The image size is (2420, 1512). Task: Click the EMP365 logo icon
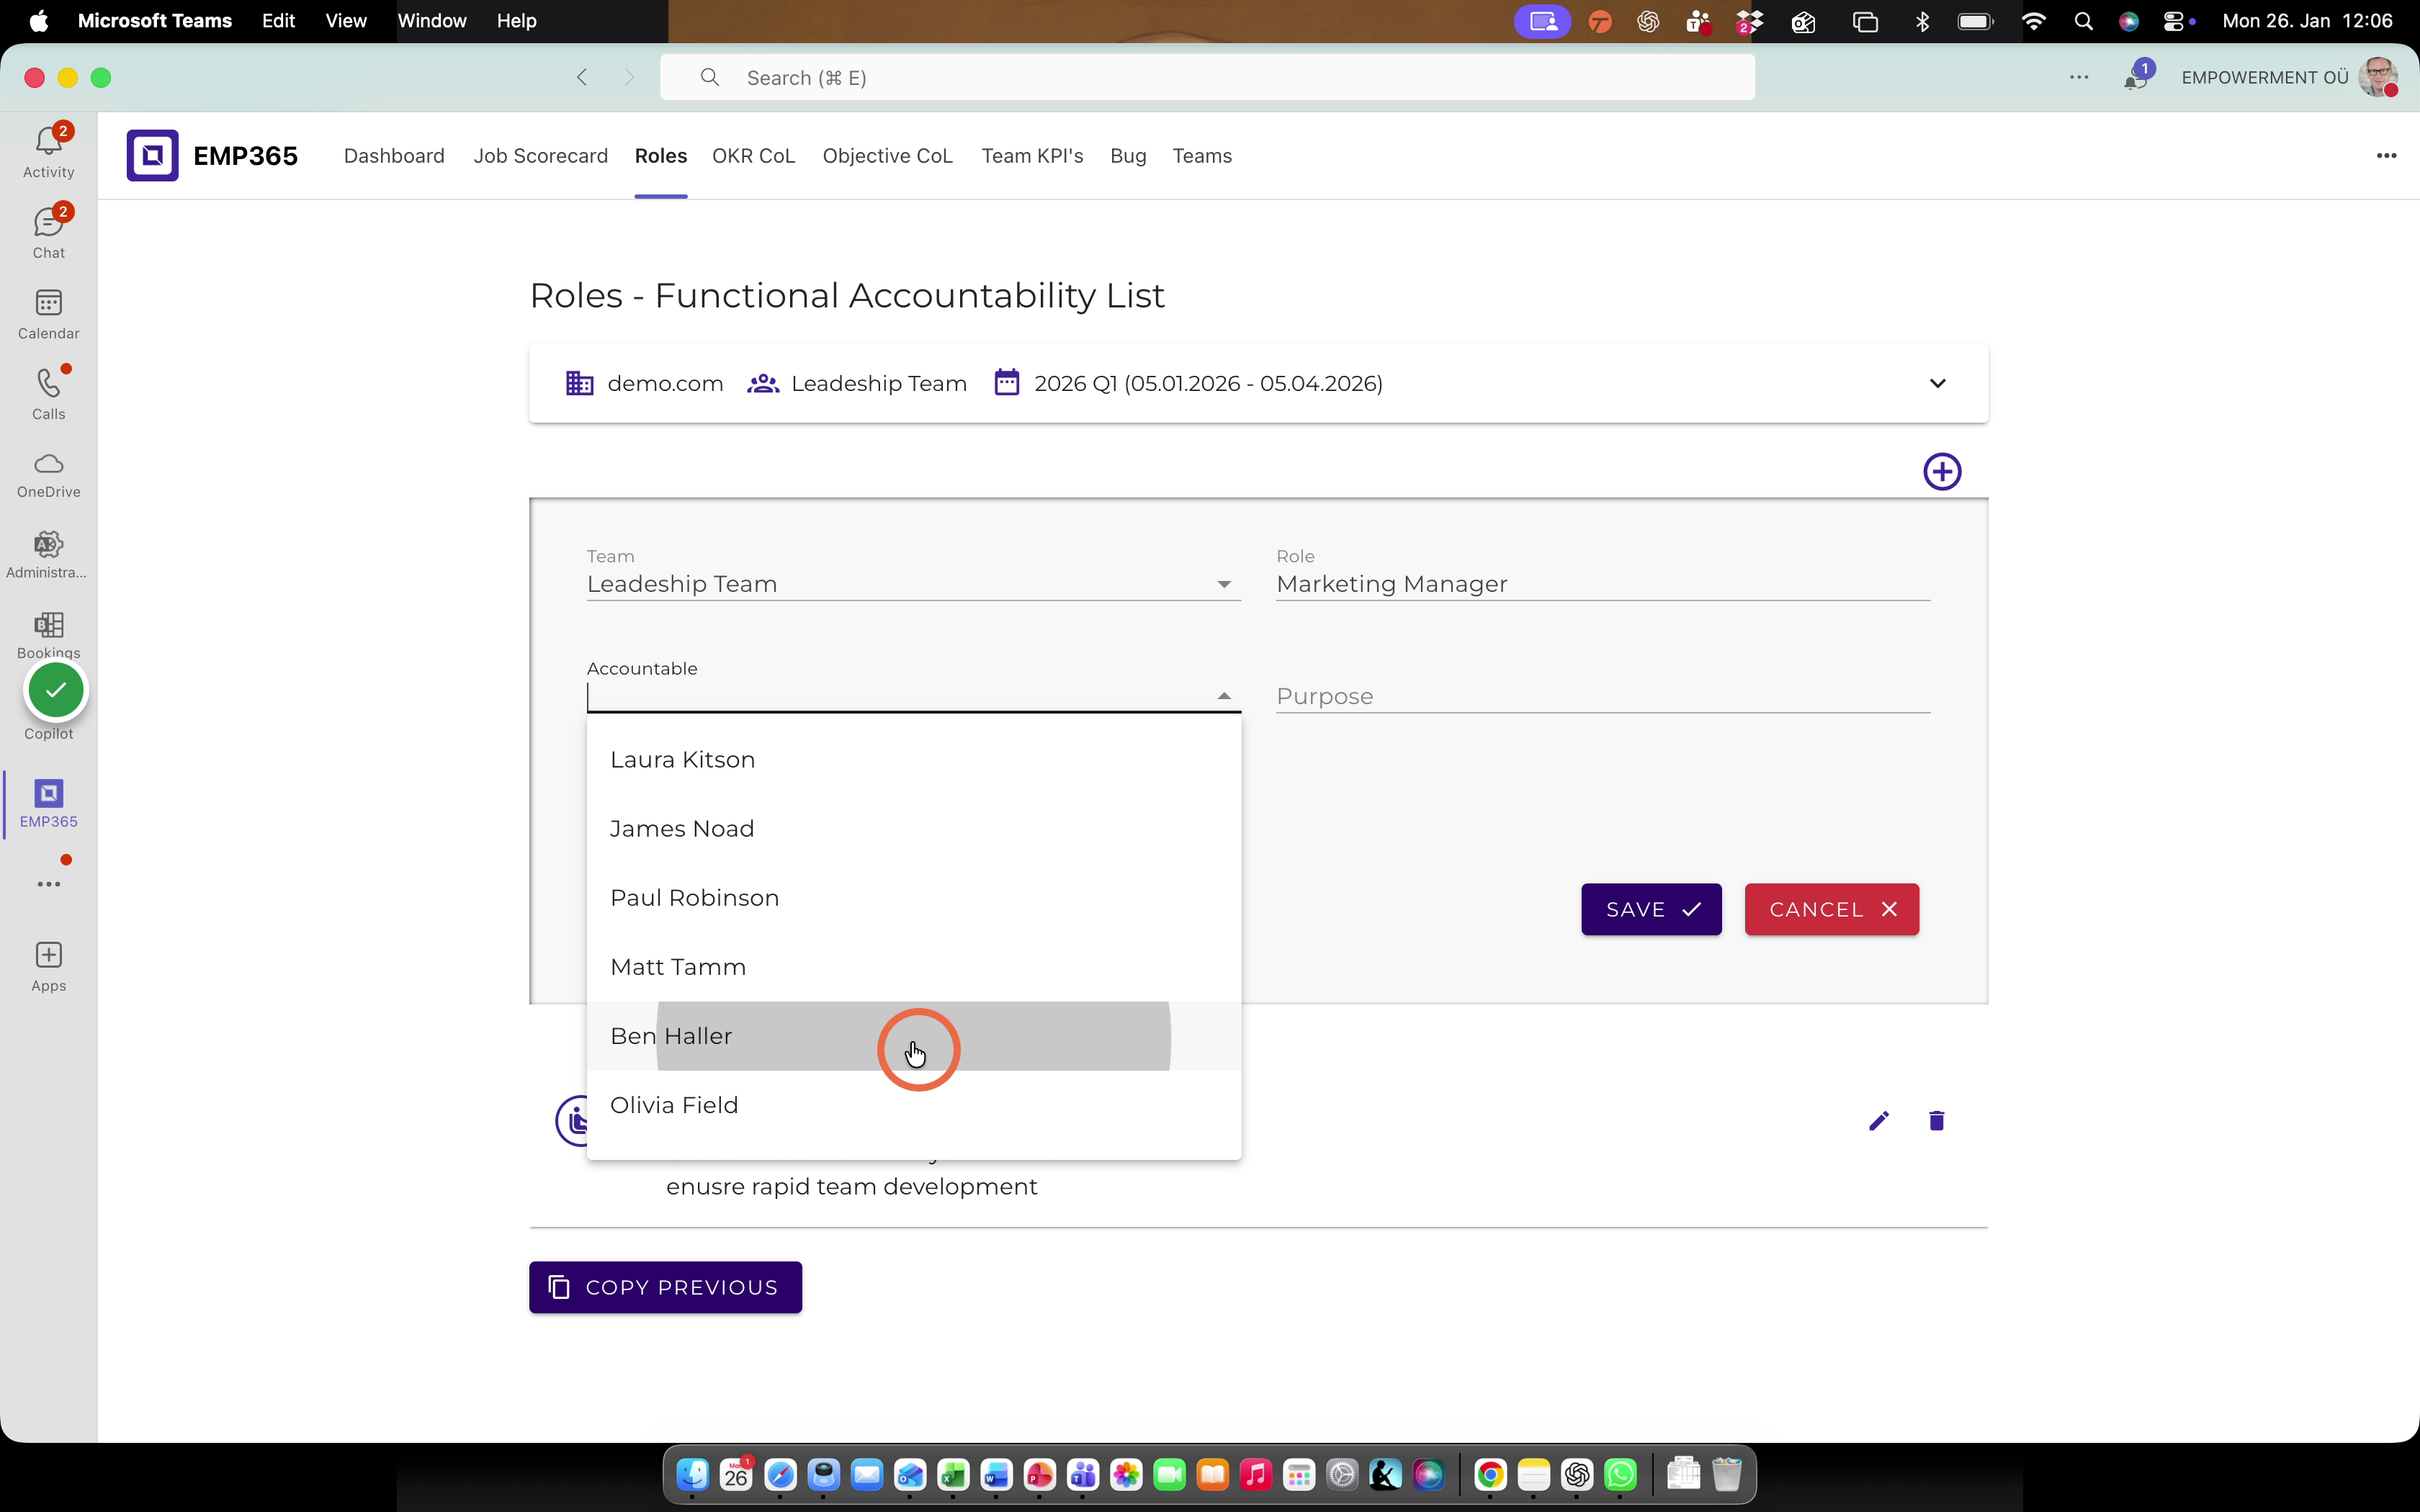(x=152, y=155)
